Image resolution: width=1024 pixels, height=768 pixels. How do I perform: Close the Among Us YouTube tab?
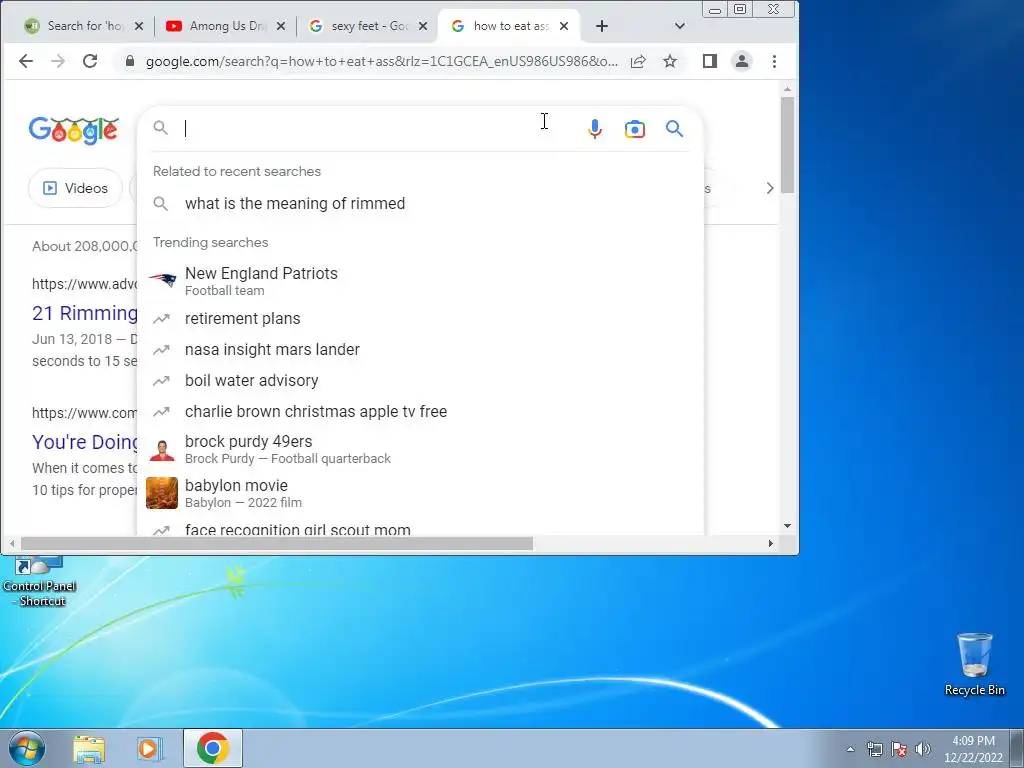pyautogui.click(x=281, y=26)
